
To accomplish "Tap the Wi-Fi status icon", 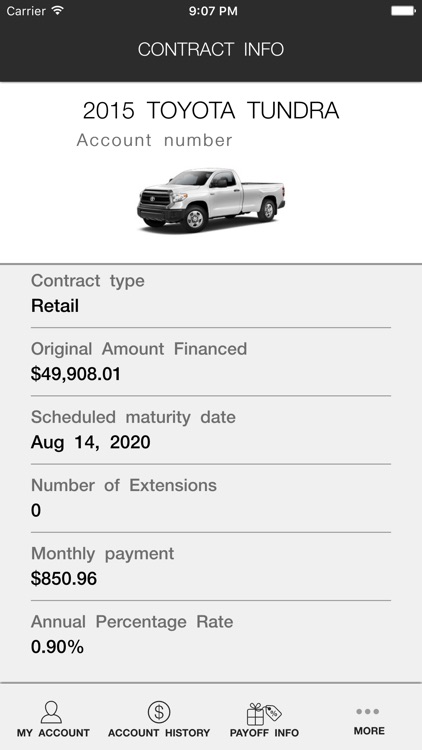I will 58,11.
